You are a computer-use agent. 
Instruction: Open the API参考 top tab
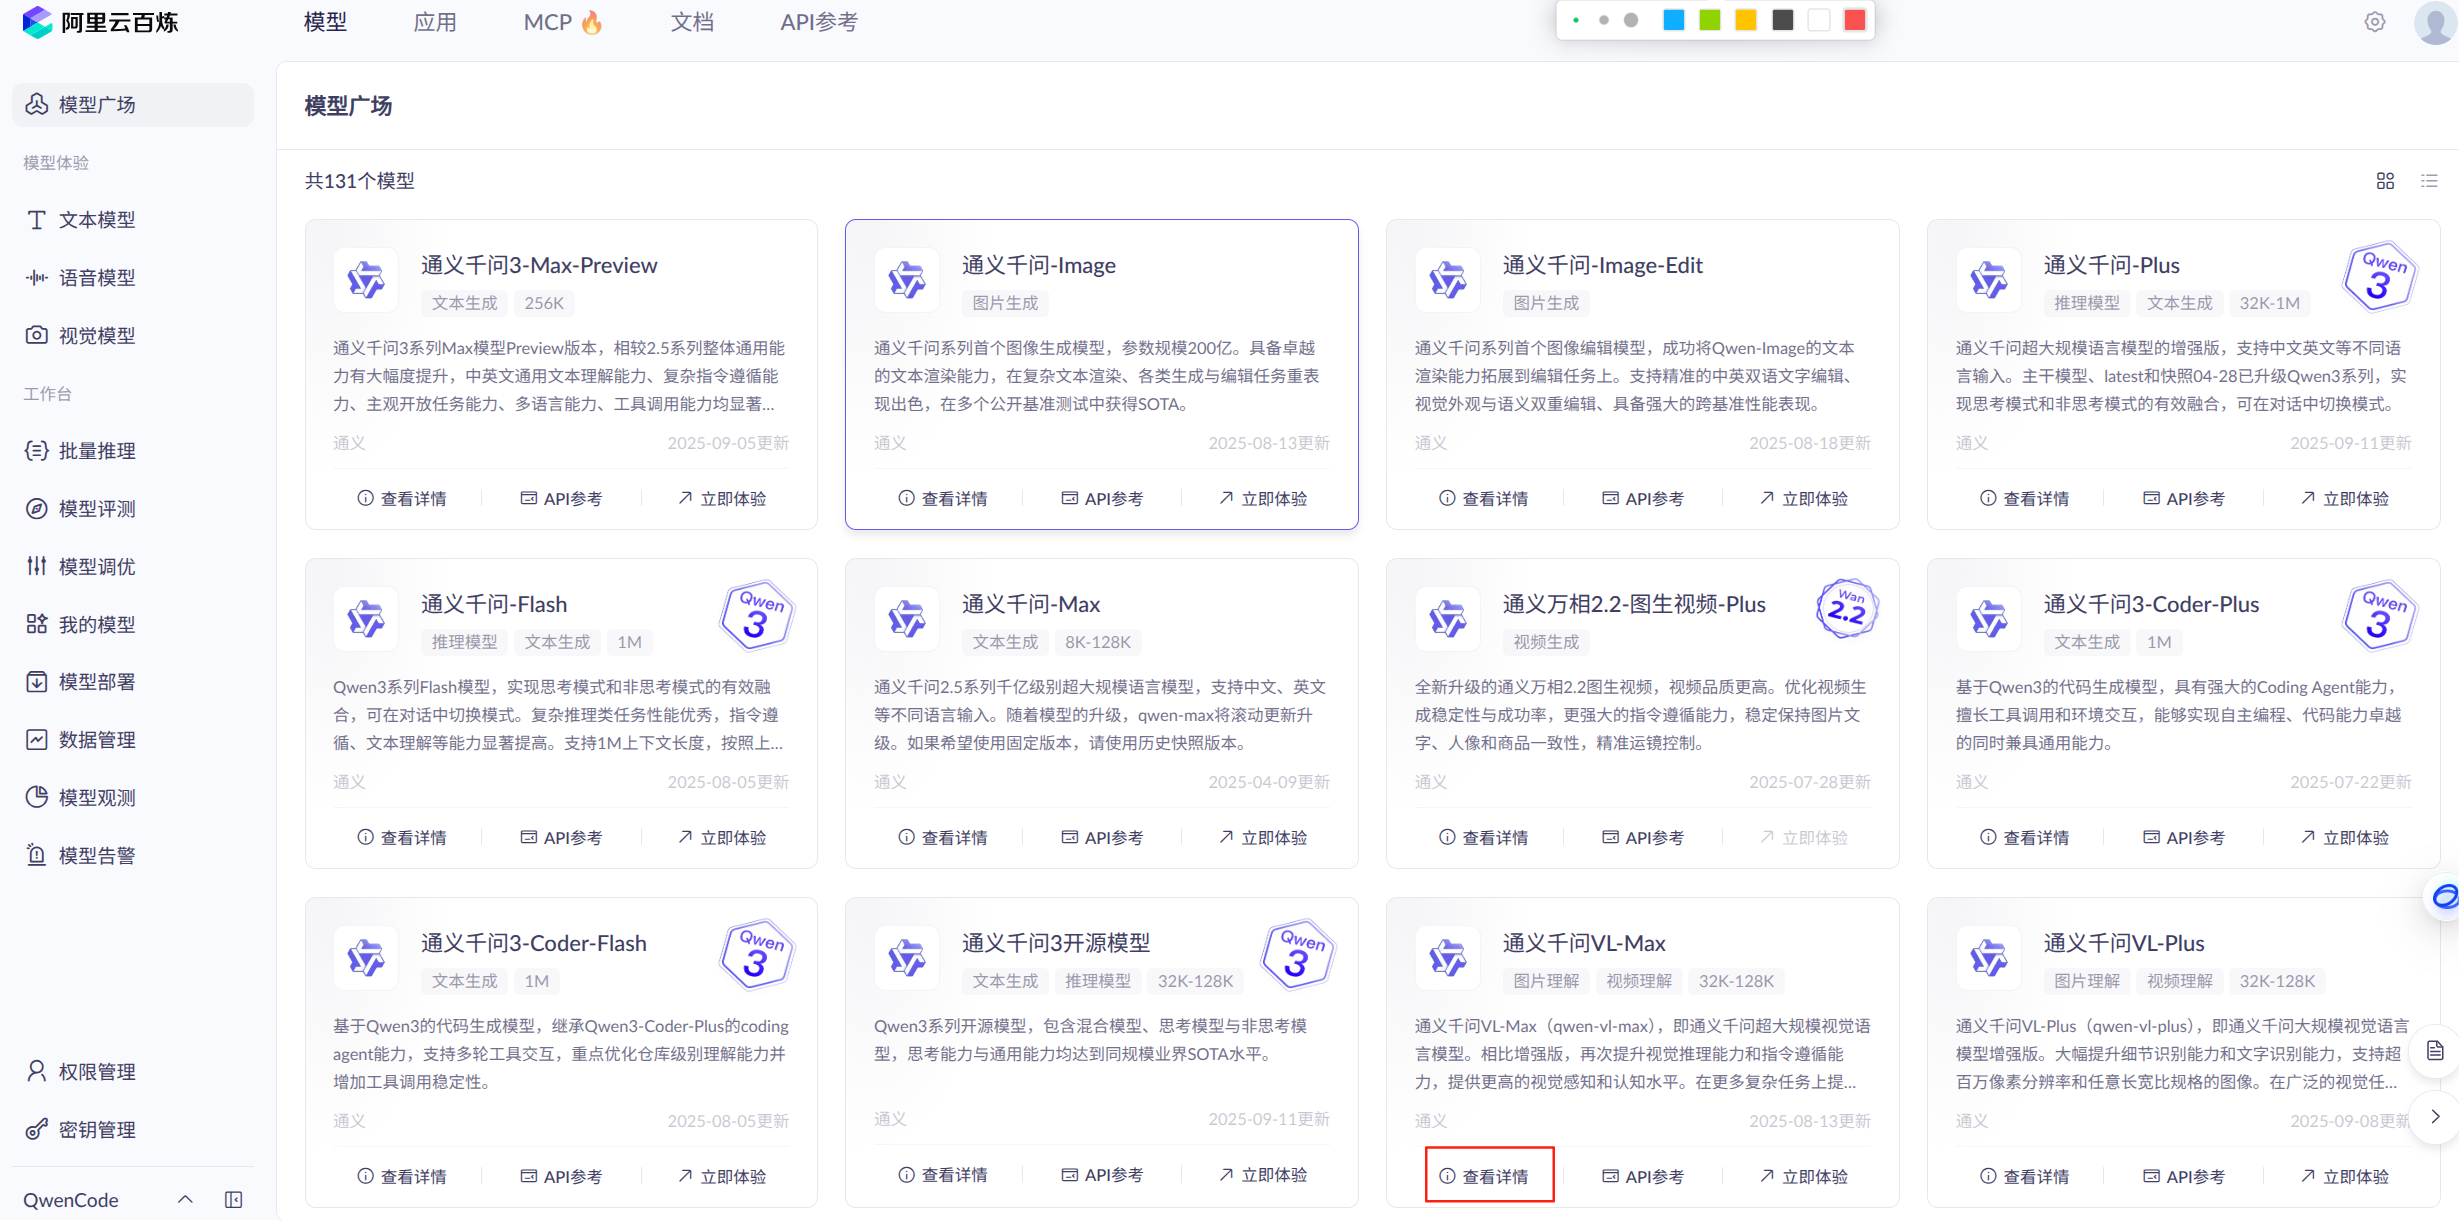[819, 22]
